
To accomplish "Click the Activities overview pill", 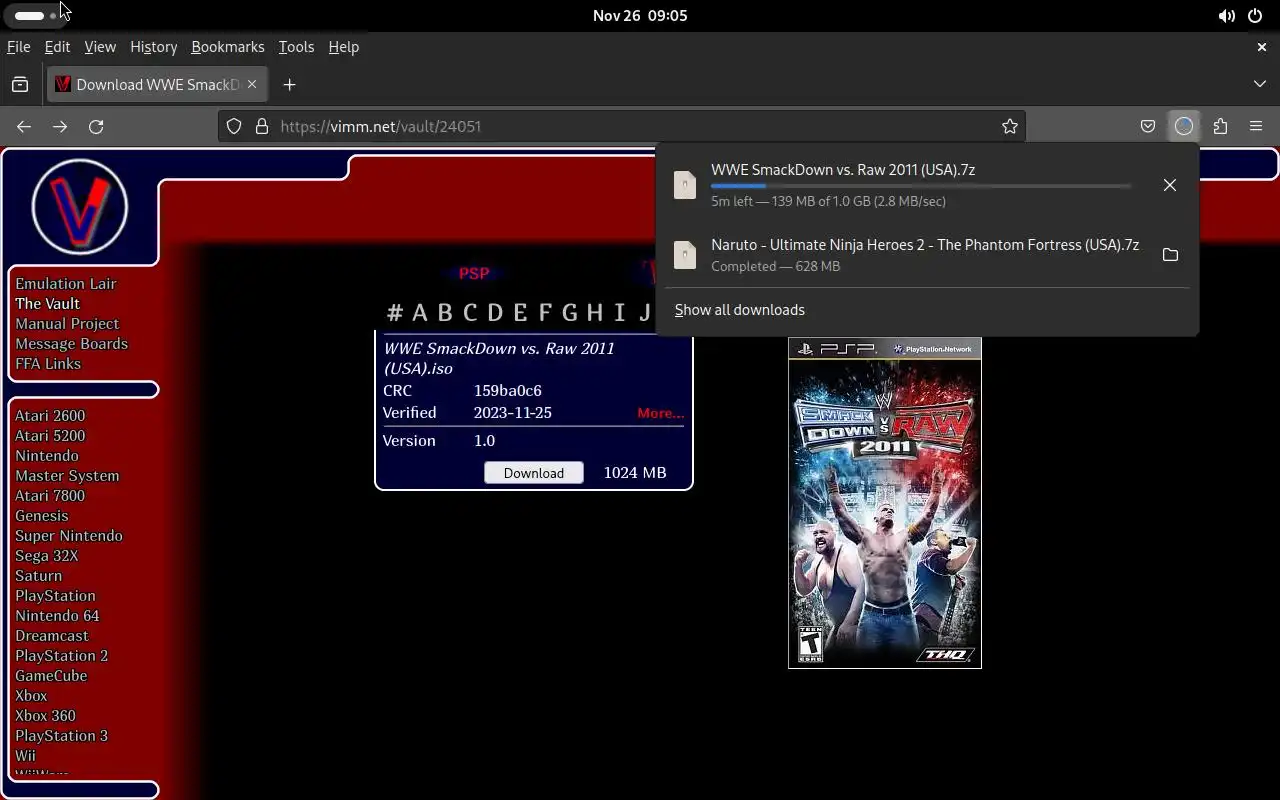I will pos(36,16).
